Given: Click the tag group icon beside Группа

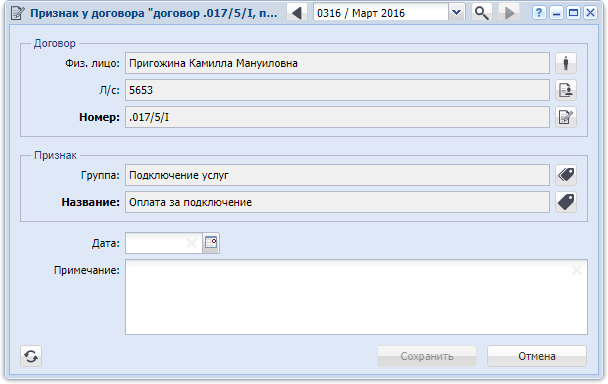Looking at the screenshot, I should (566, 175).
